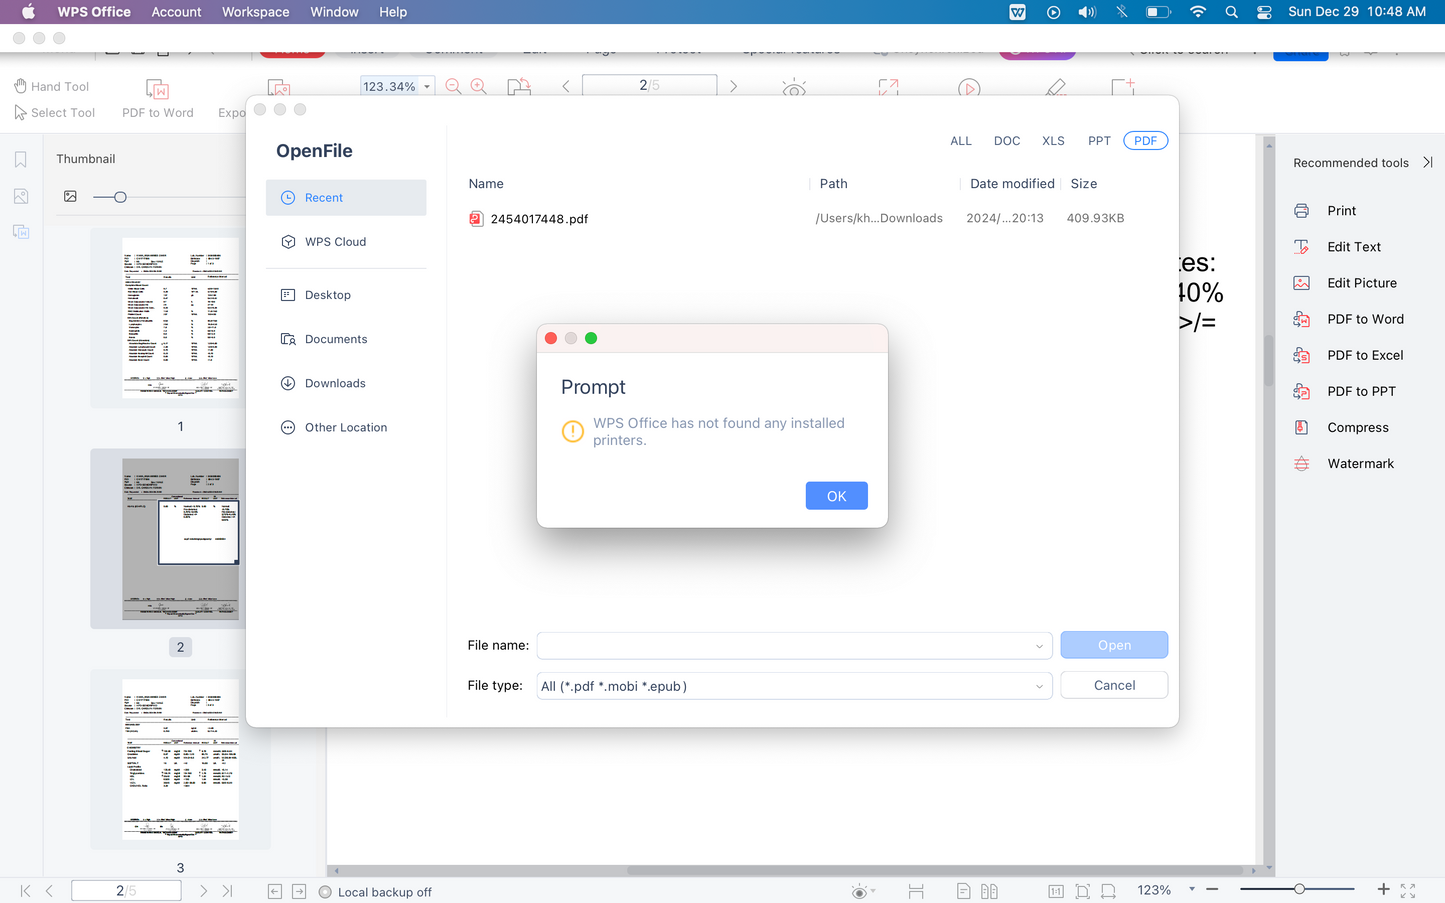This screenshot has height=903, width=1445.
Task: Jump to last page using status bar arrow
Action: pyautogui.click(x=227, y=891)
